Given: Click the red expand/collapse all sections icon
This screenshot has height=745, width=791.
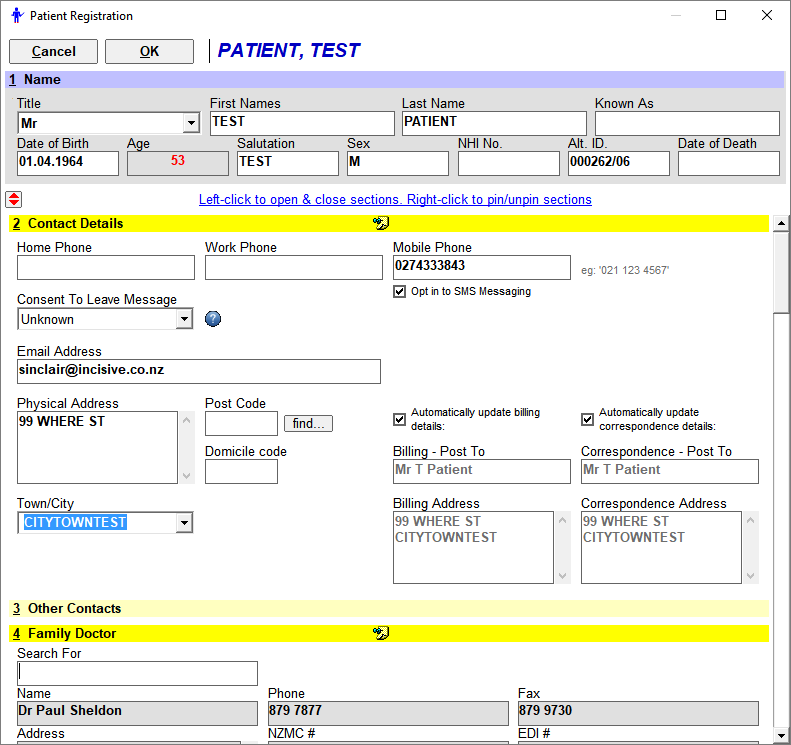Looking at the screenshot, I should pos(14,199).
